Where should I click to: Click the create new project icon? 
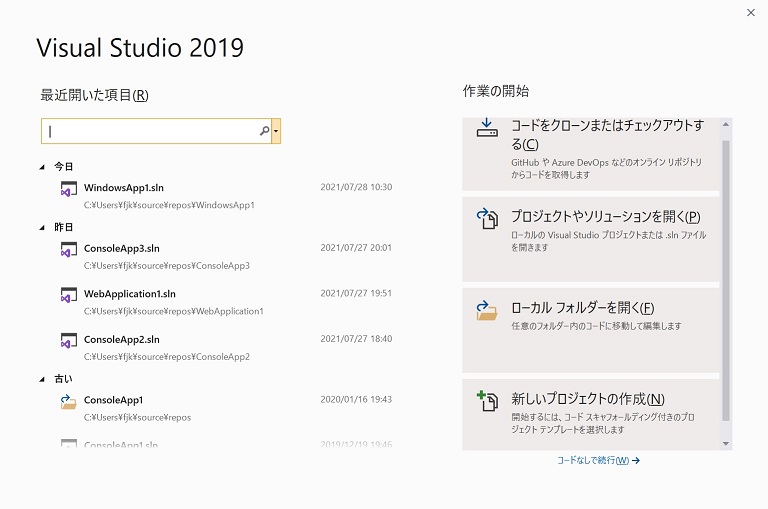(x=487, y=401)
